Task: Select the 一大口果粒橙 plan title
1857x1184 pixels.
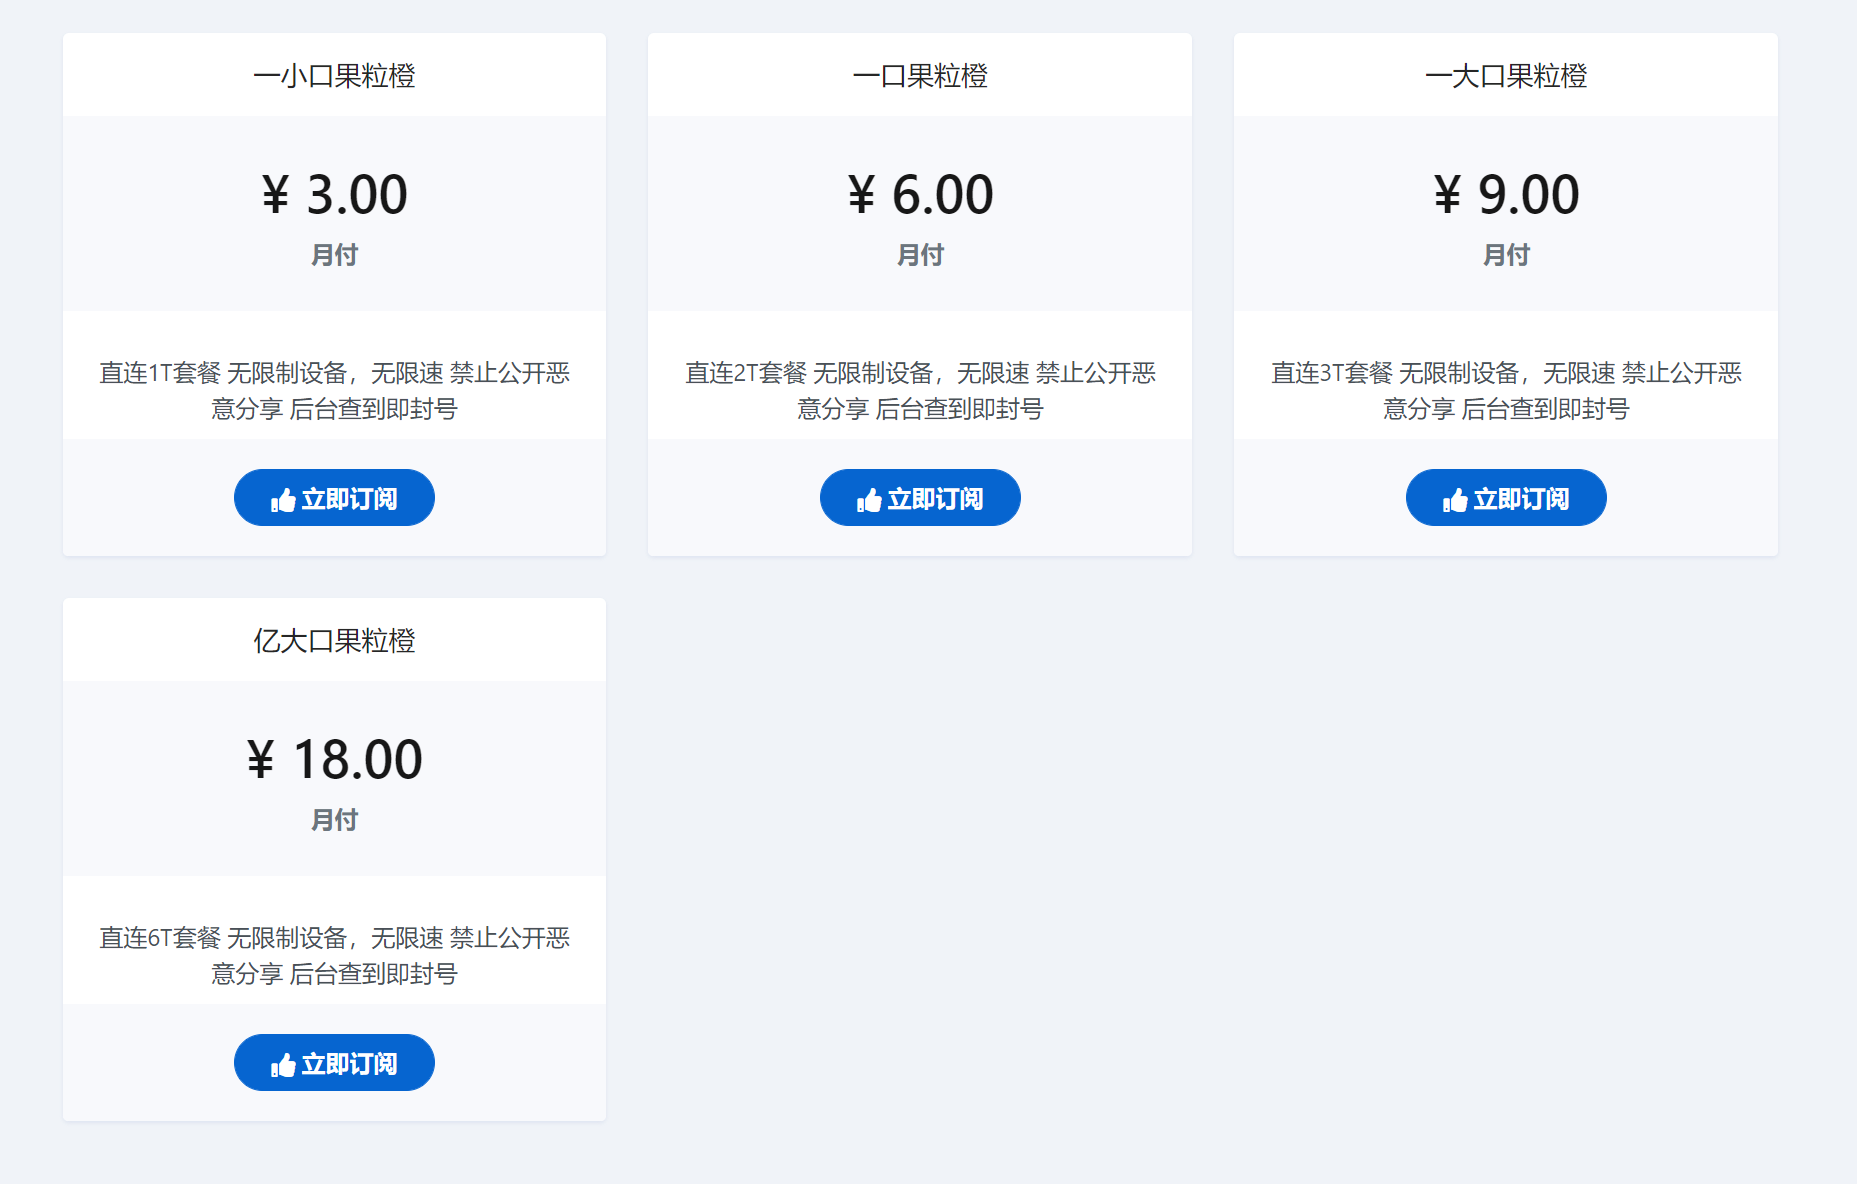Action: [x=1506, y=76]
